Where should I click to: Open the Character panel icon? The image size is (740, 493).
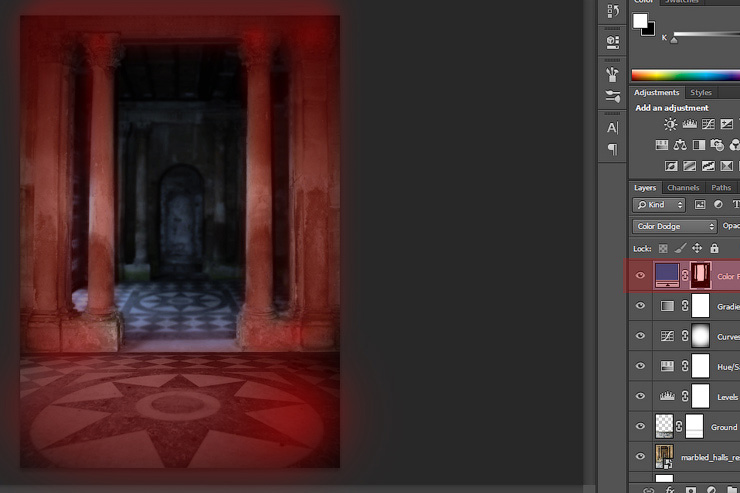[x=613, y=128]
